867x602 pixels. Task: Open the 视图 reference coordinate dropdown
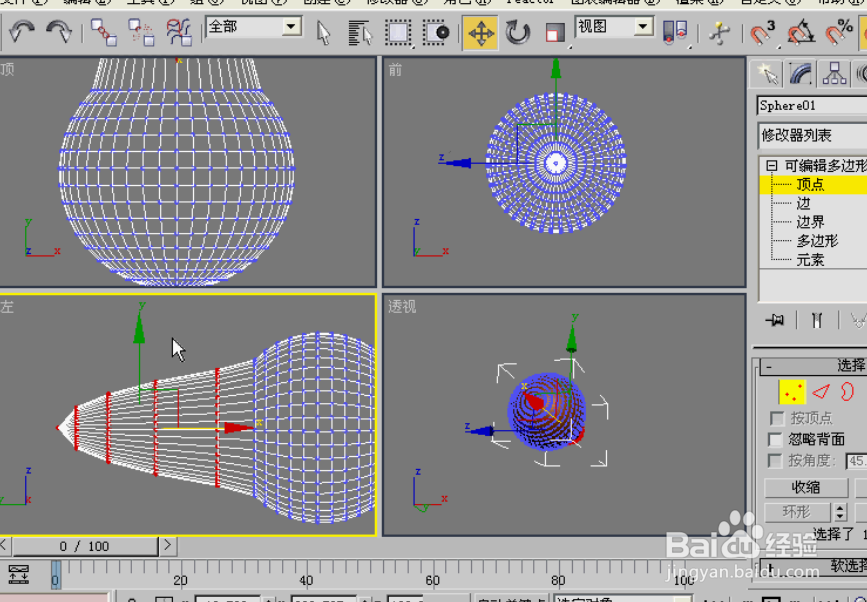pyautogui.click(x=611, y=27)
